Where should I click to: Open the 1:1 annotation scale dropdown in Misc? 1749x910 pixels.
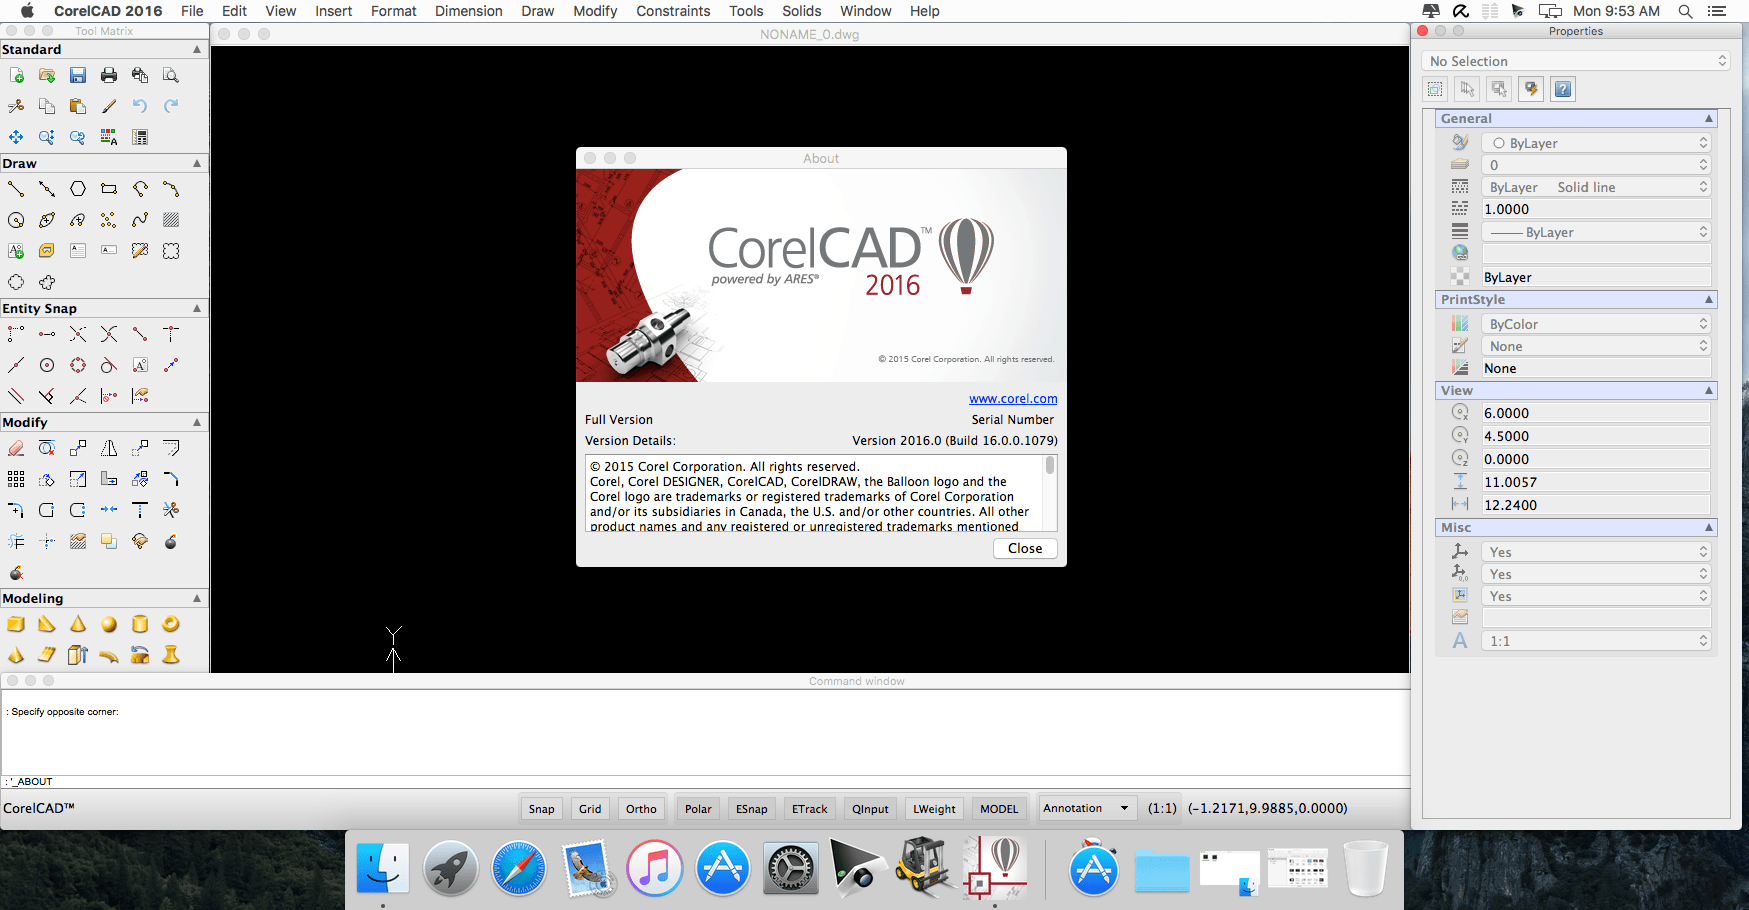pos(1596,641)
